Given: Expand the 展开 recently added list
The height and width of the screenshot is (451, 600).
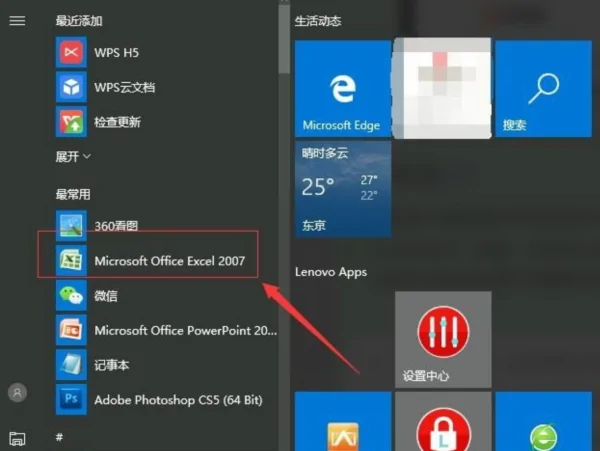Looking at the screenshot, I should click(x=73, y=157).
